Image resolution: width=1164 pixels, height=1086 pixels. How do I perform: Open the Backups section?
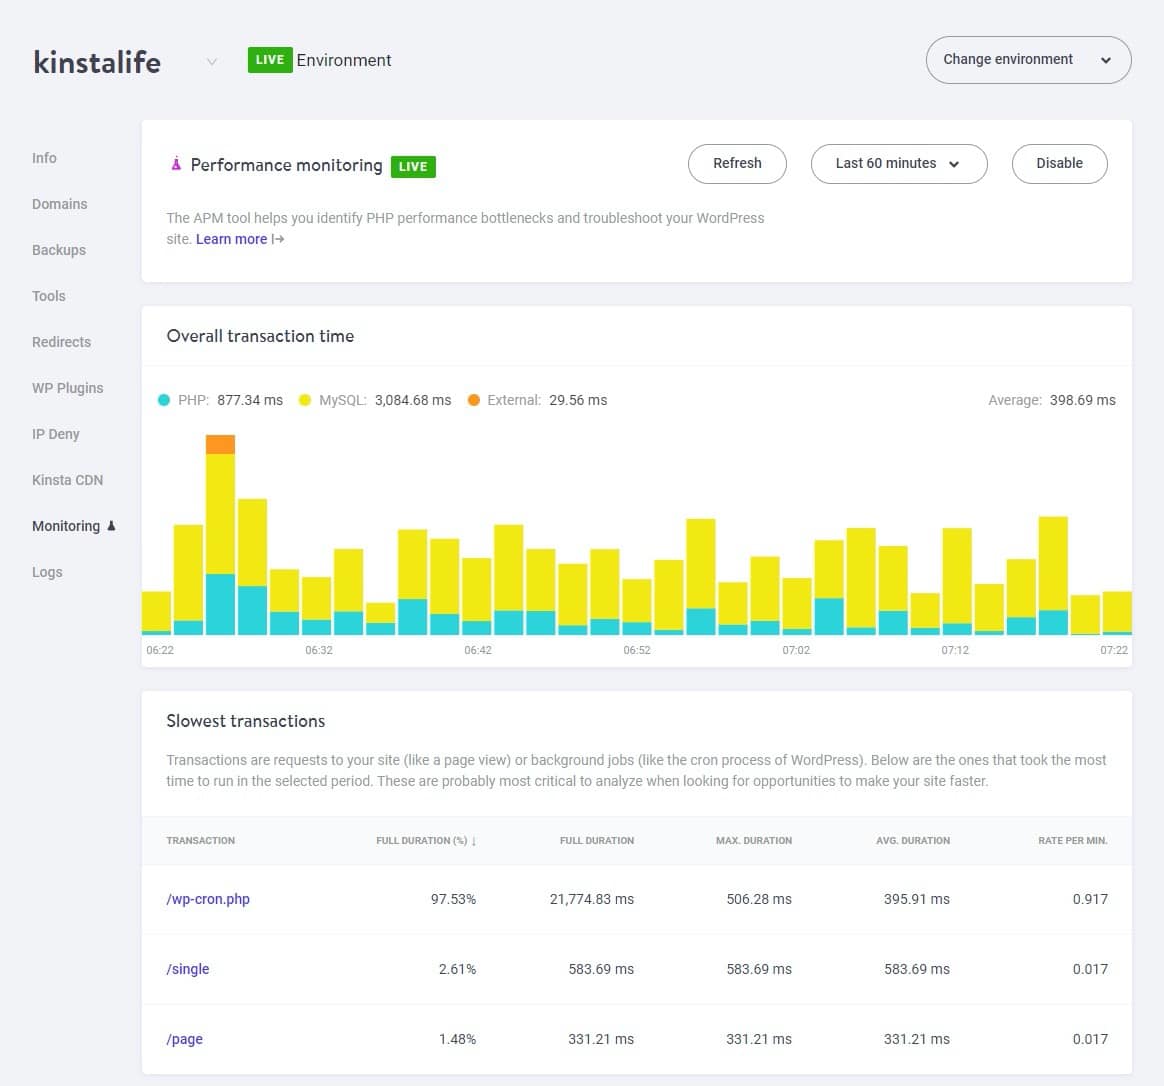pos(58,250)
